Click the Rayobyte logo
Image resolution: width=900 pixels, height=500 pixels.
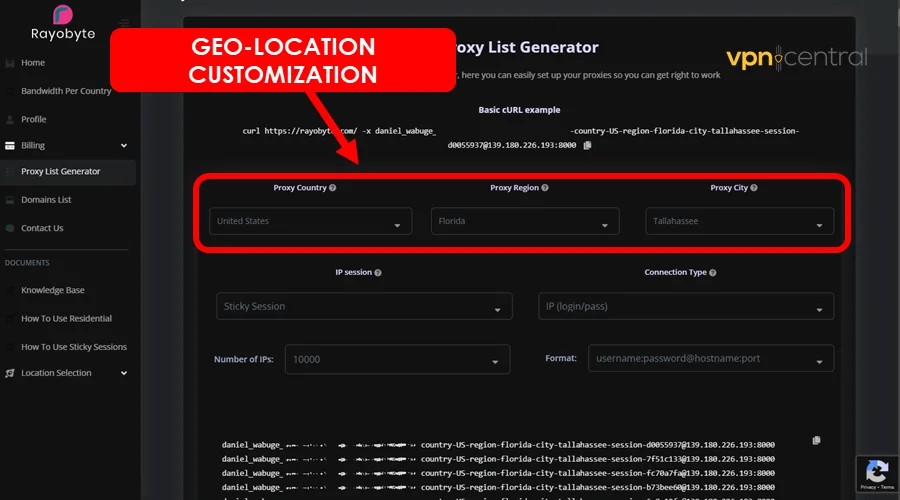coord(63,23)
